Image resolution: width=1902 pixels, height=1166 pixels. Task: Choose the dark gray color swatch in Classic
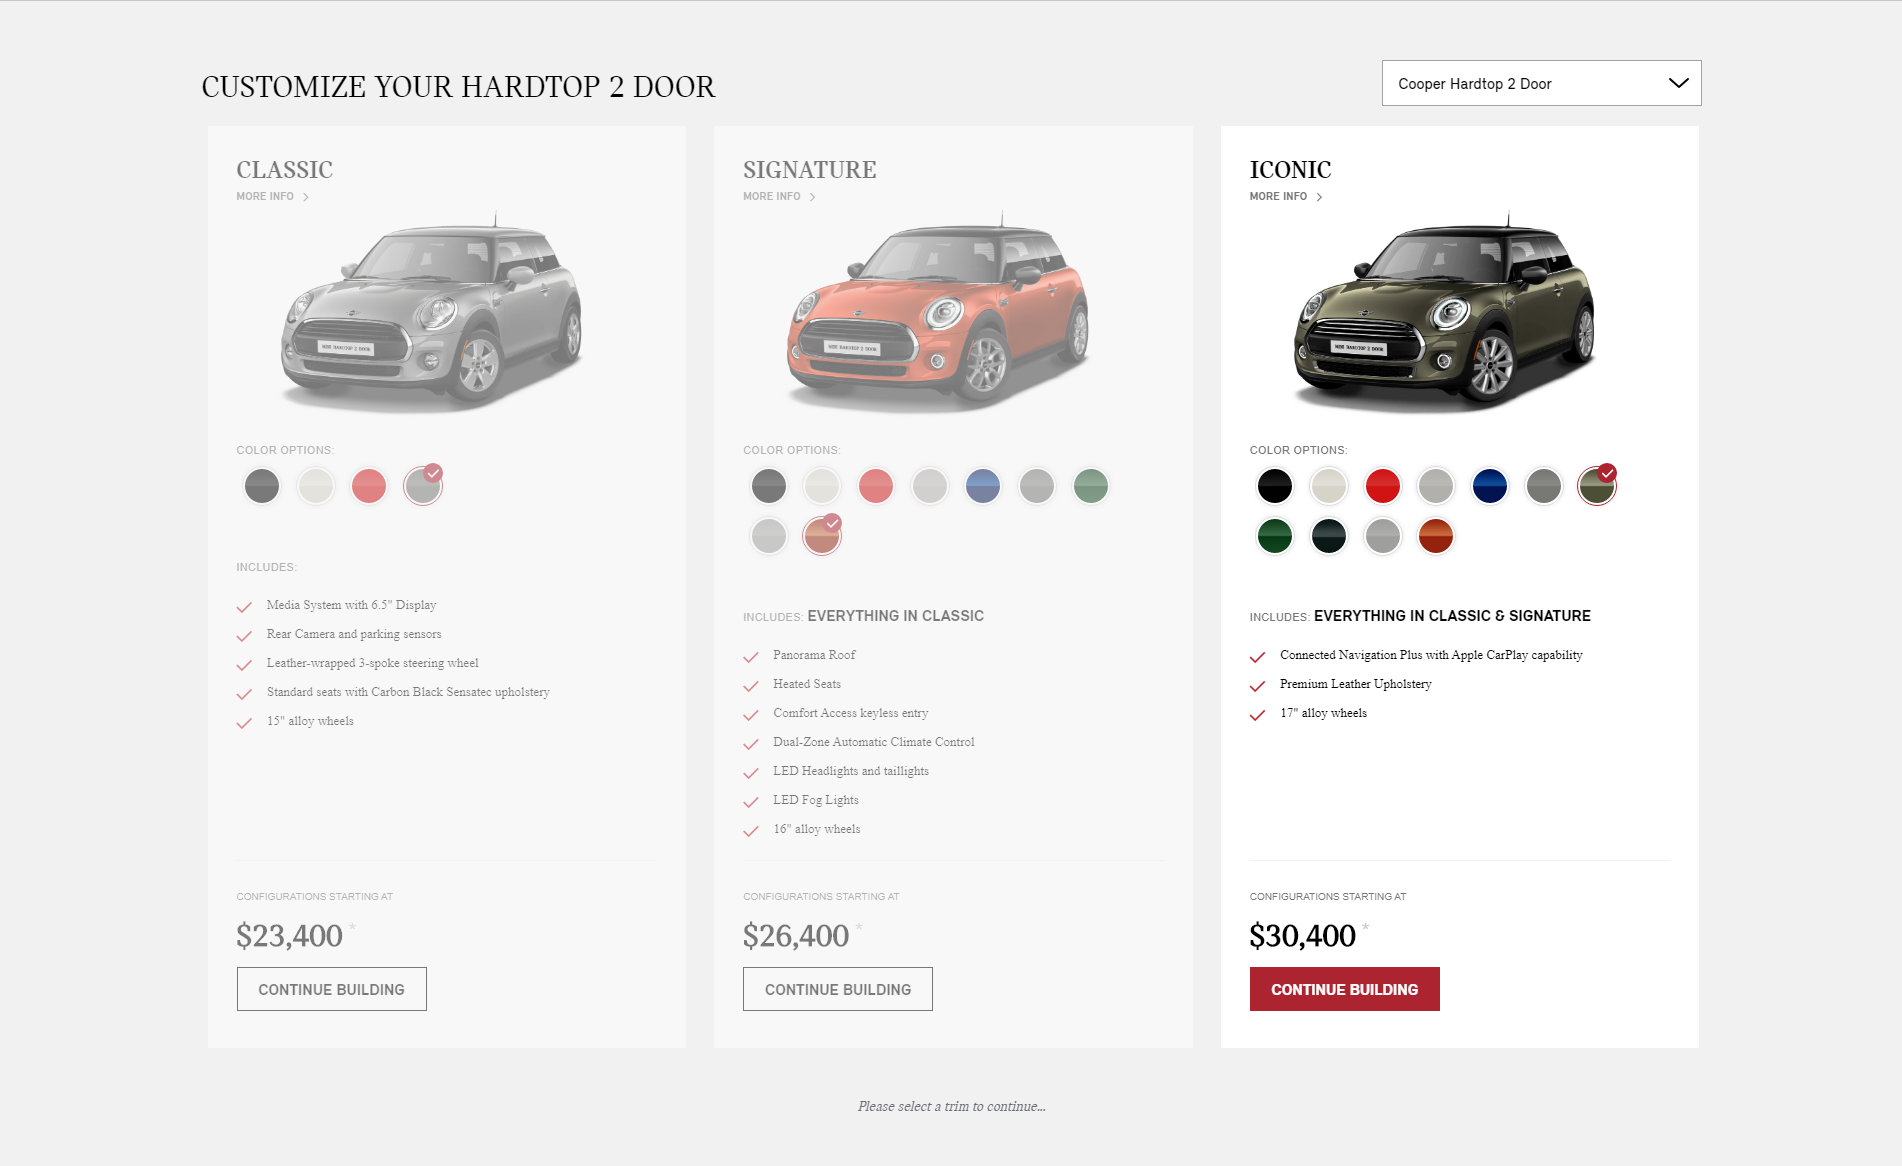[x=262, y=486]
